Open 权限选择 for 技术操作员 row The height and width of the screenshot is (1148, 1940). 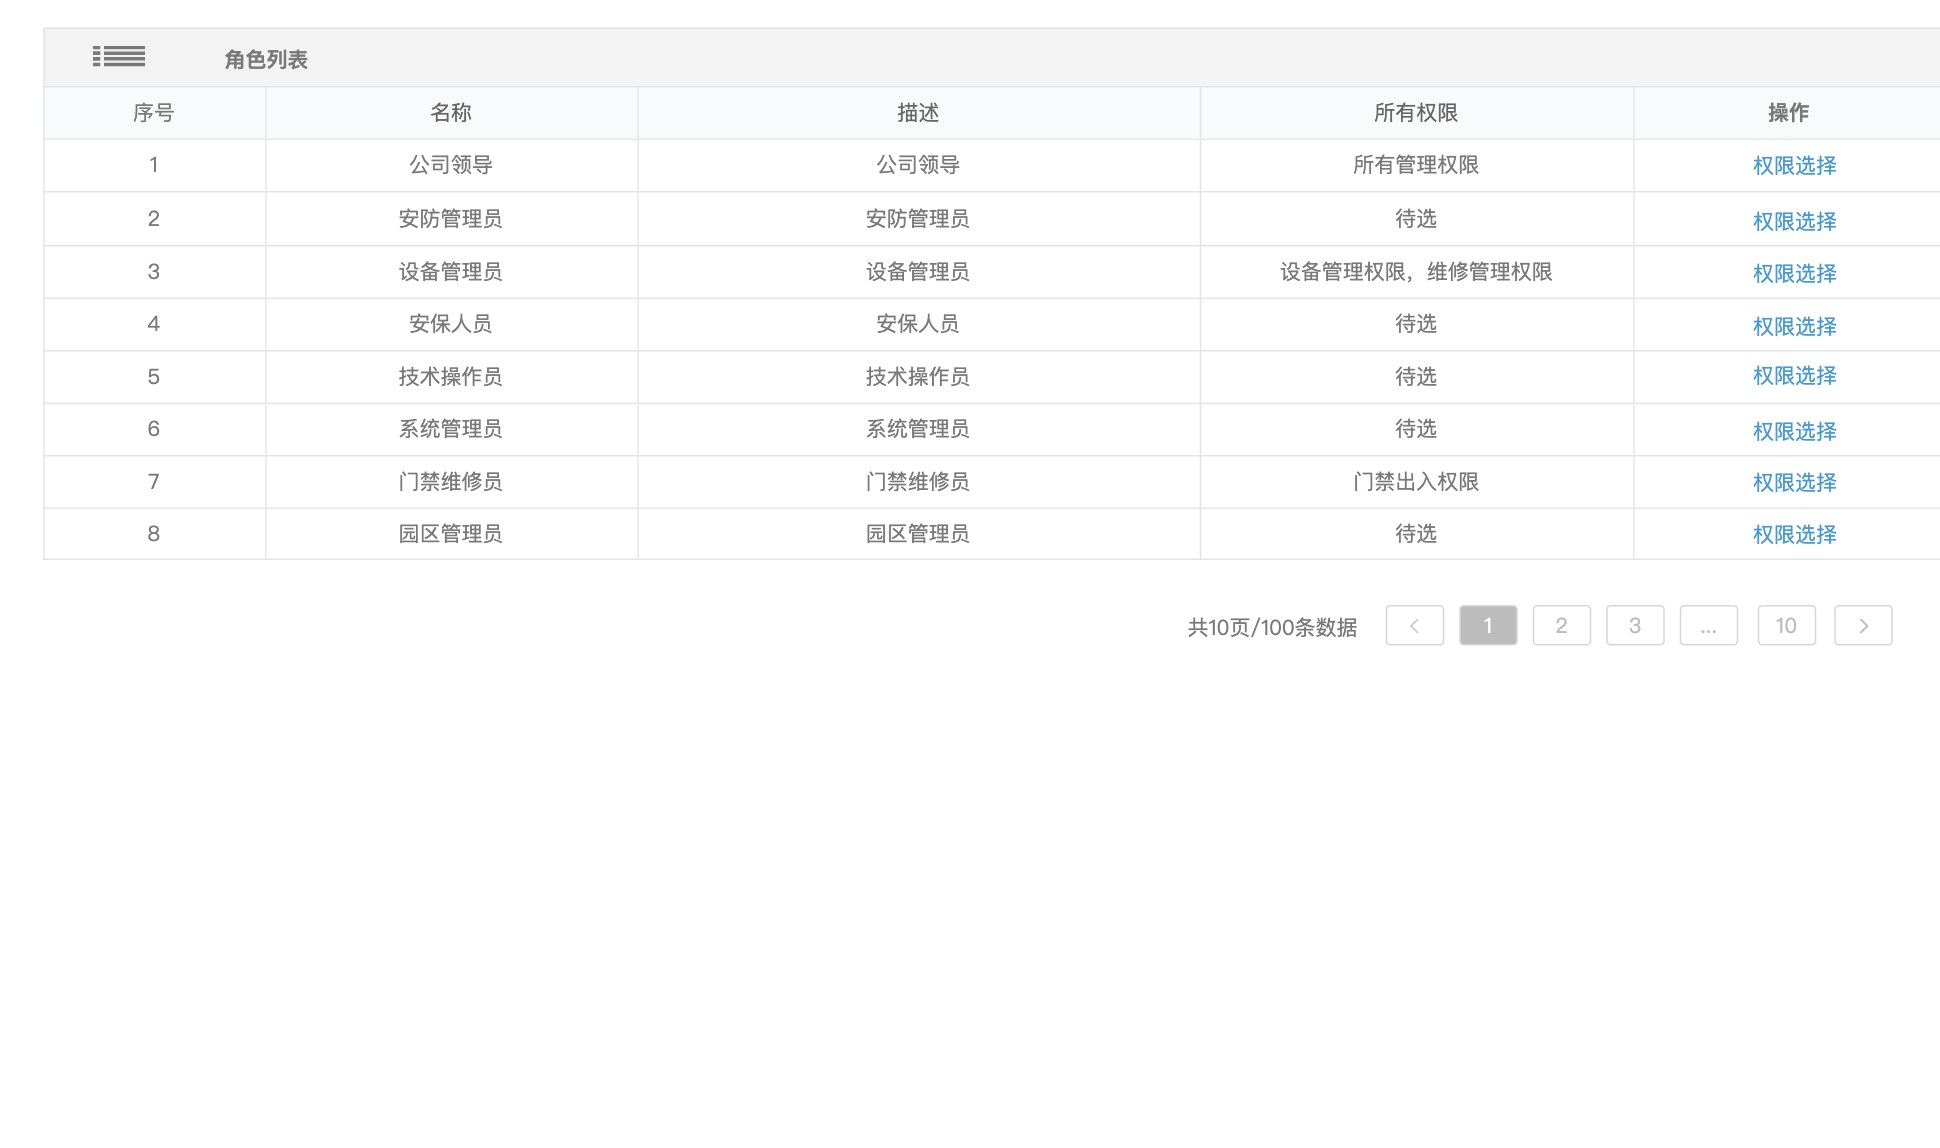point(1794,376)
